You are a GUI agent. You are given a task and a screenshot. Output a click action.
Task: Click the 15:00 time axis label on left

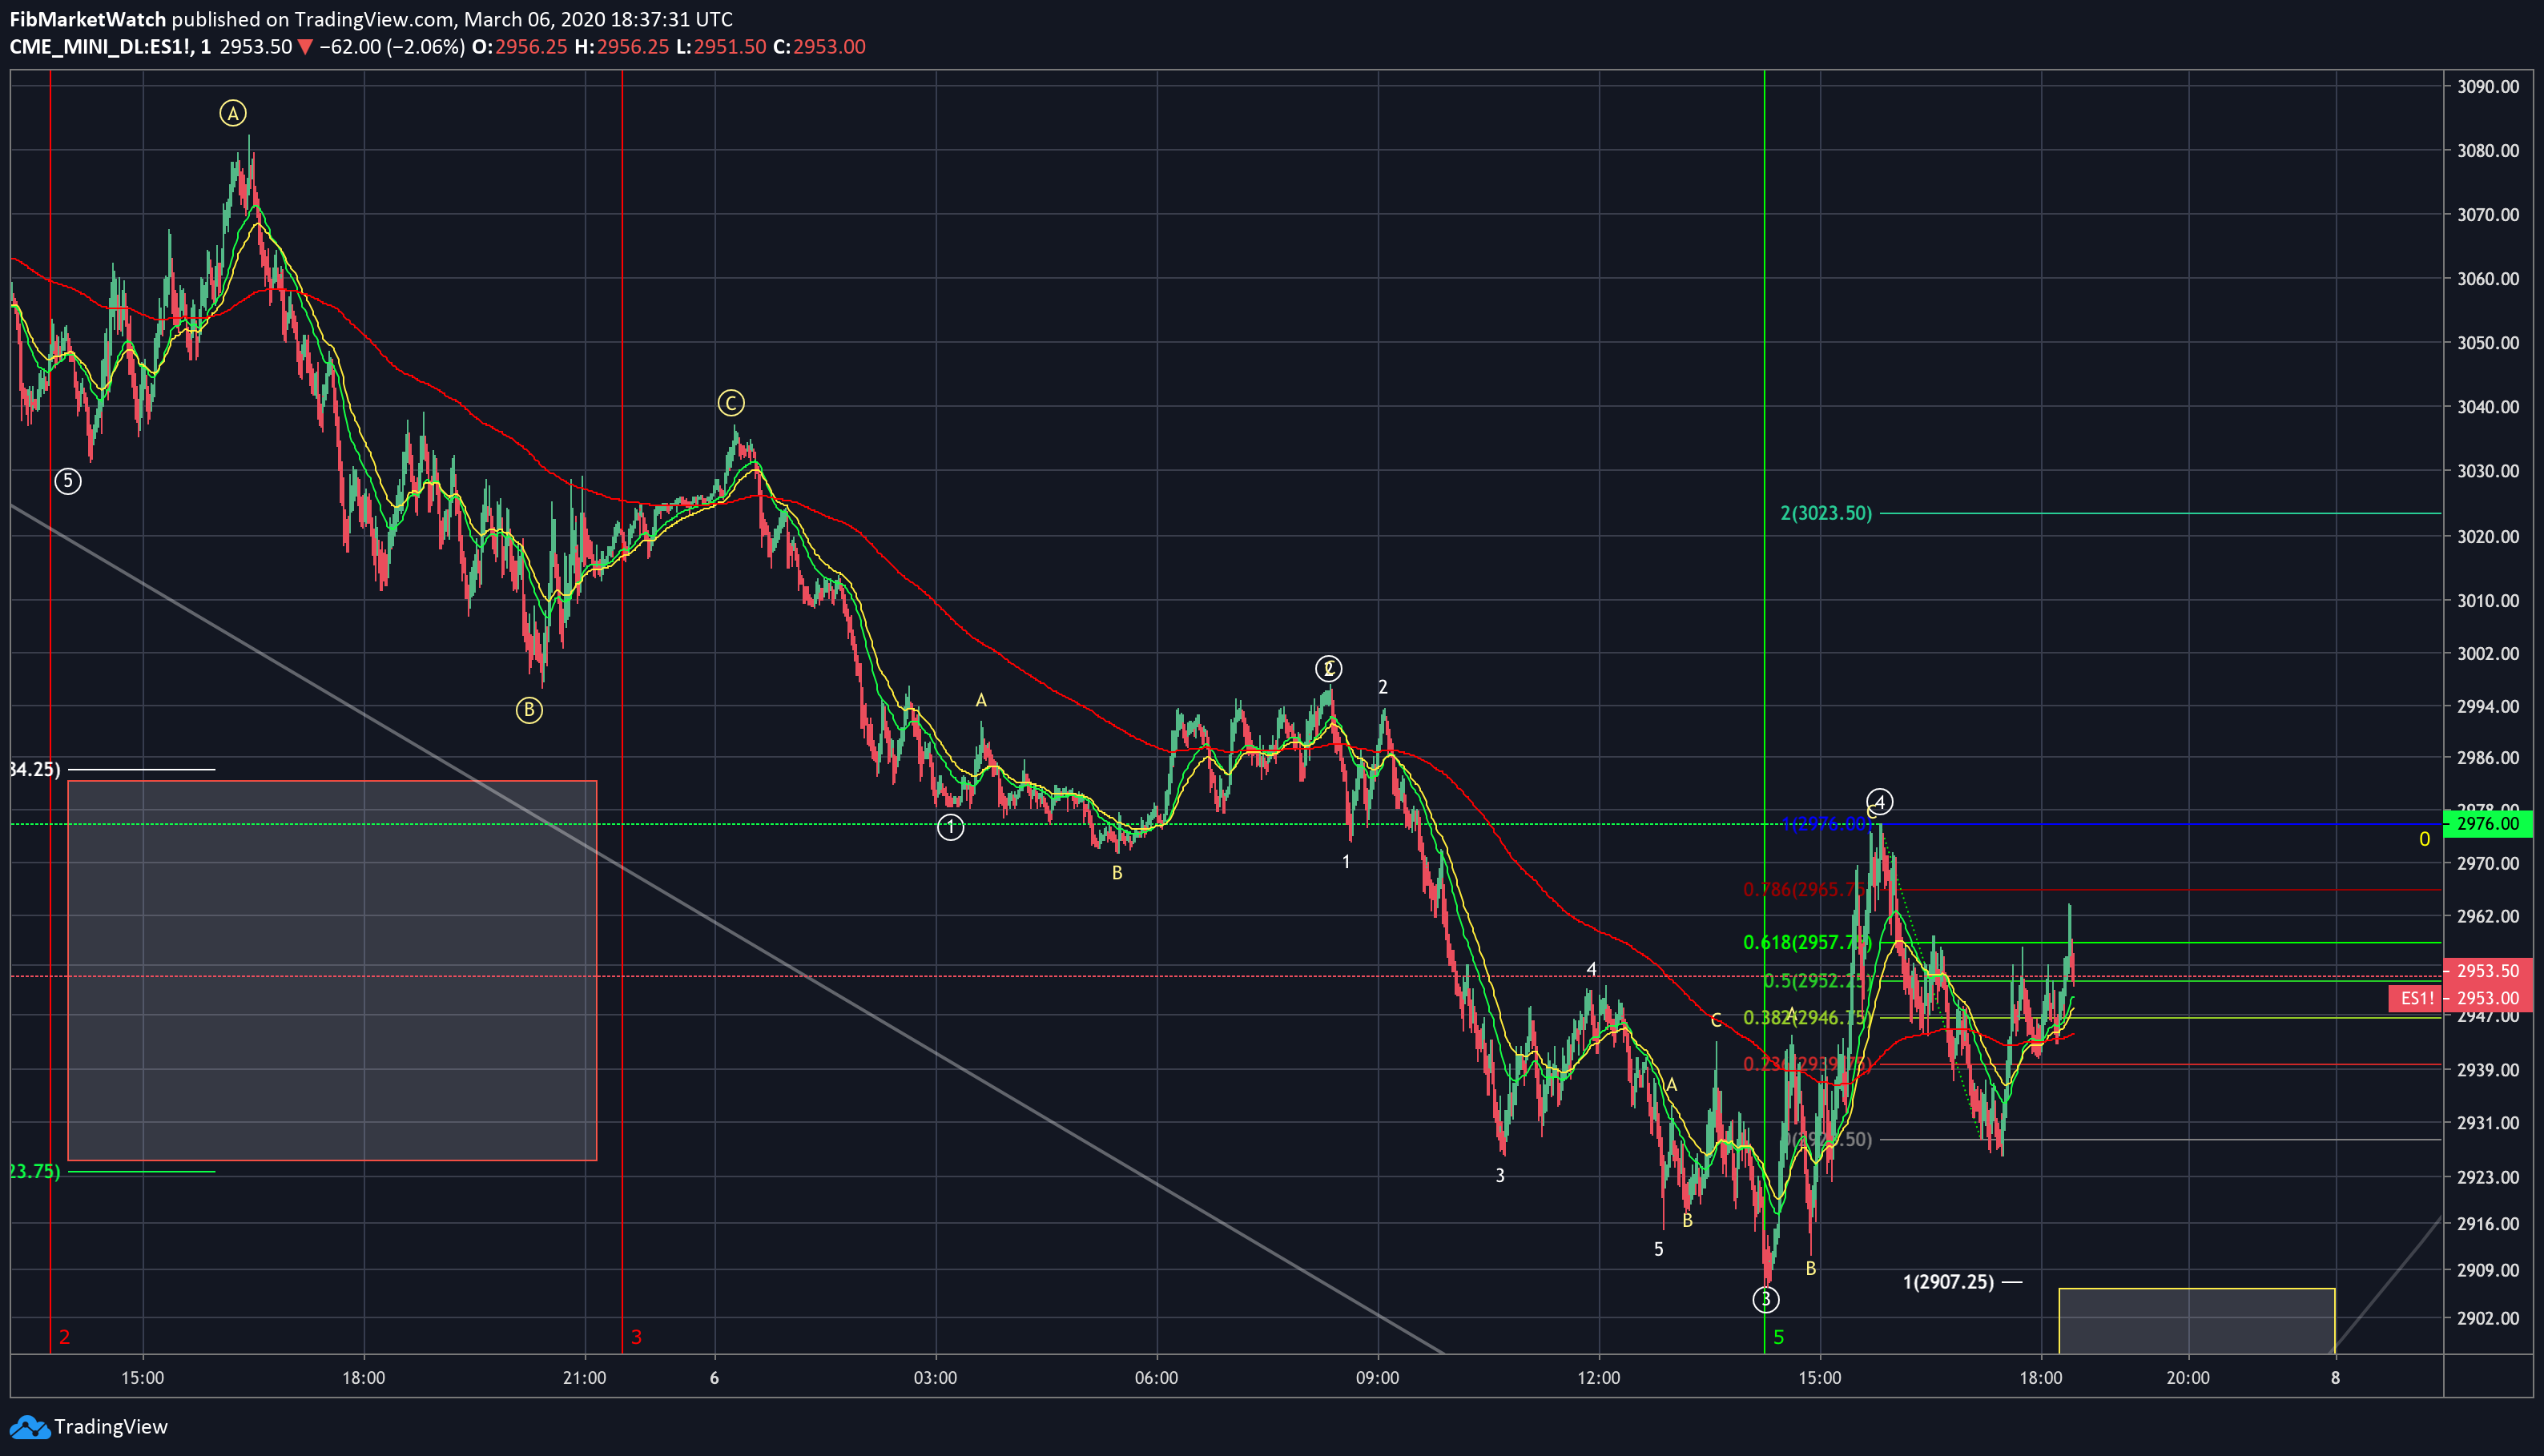(x=143, y=1378)
